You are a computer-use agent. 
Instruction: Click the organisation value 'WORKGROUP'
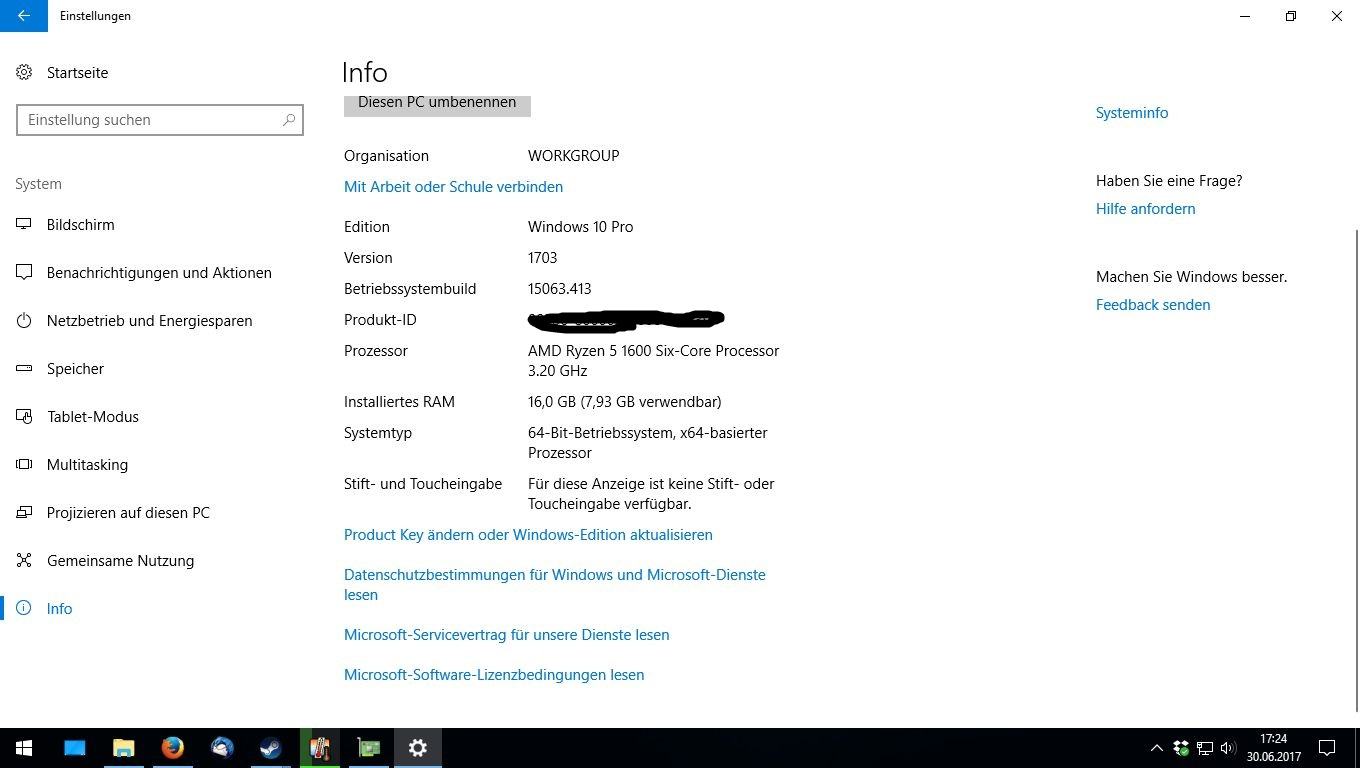pyautogui.click(x=573, y=156)
